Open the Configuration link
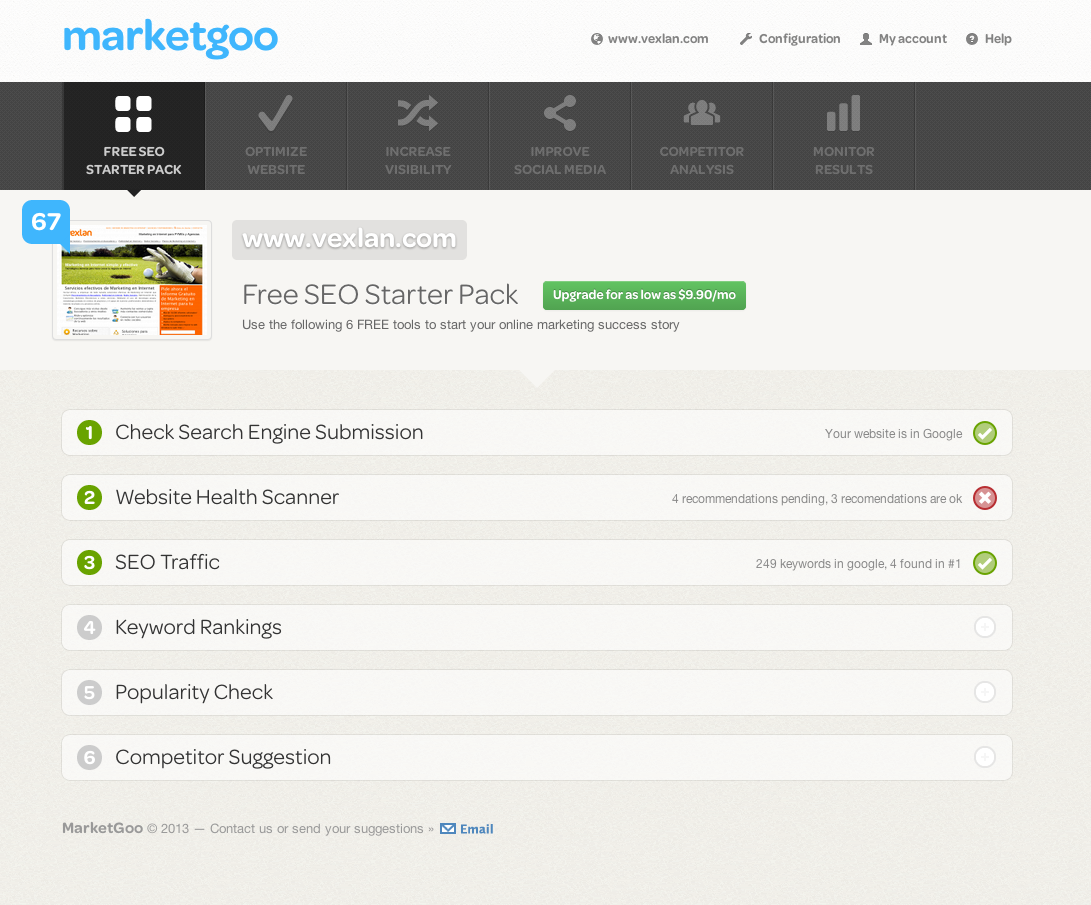 pyautogui.click(x=799, y=39)
